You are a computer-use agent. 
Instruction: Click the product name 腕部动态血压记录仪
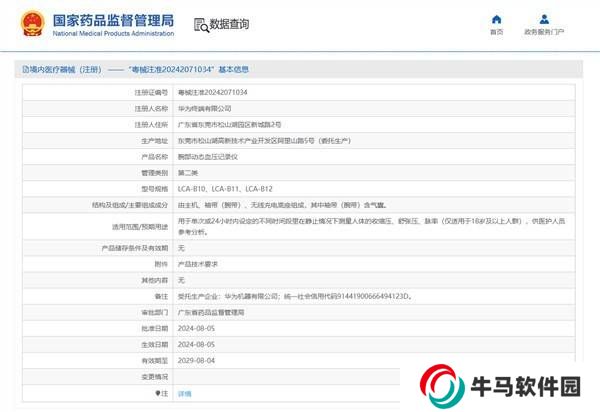coord(208,157)
